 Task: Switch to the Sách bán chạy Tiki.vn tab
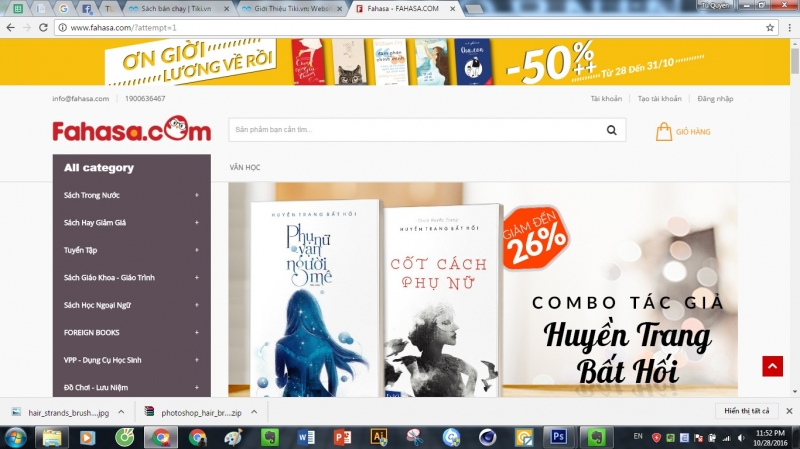(176, 9)
